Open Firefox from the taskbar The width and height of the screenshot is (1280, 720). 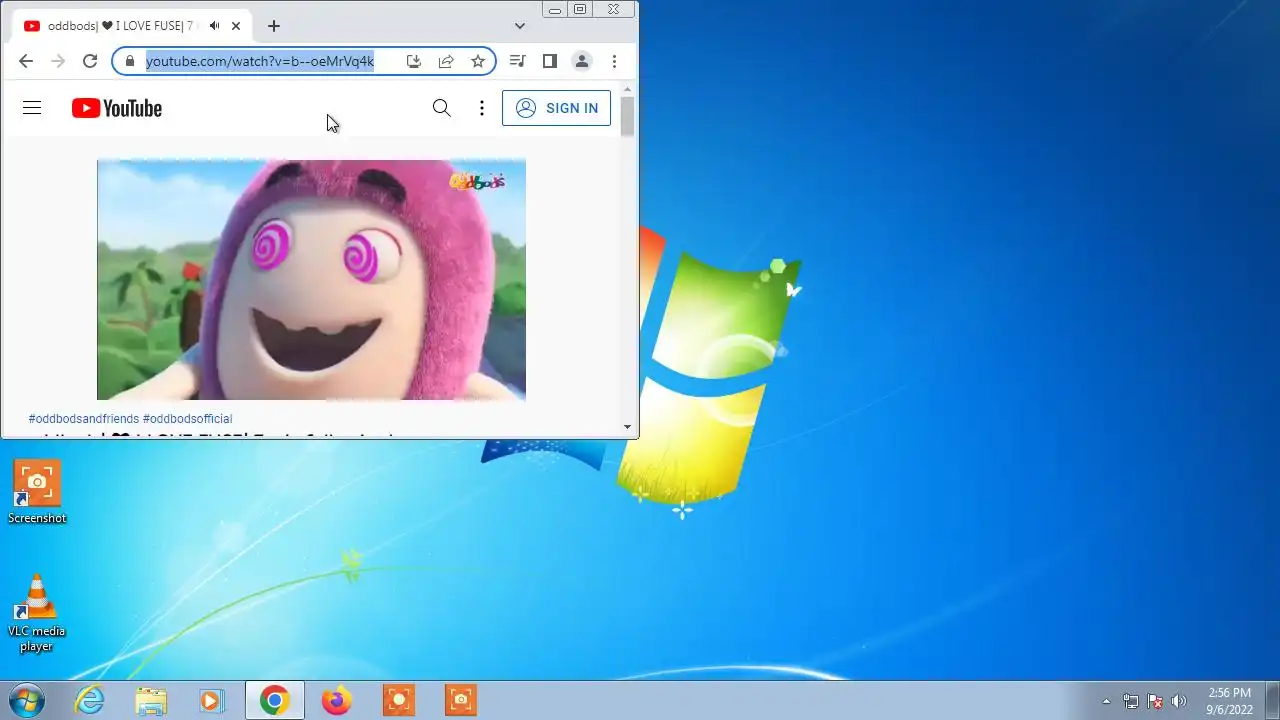337,700
